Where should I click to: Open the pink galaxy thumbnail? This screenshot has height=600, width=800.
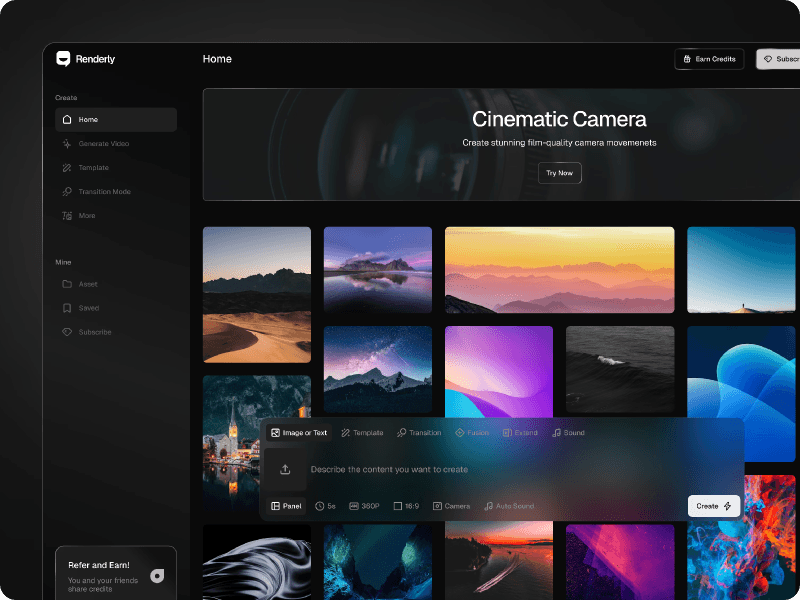(620, 562)
